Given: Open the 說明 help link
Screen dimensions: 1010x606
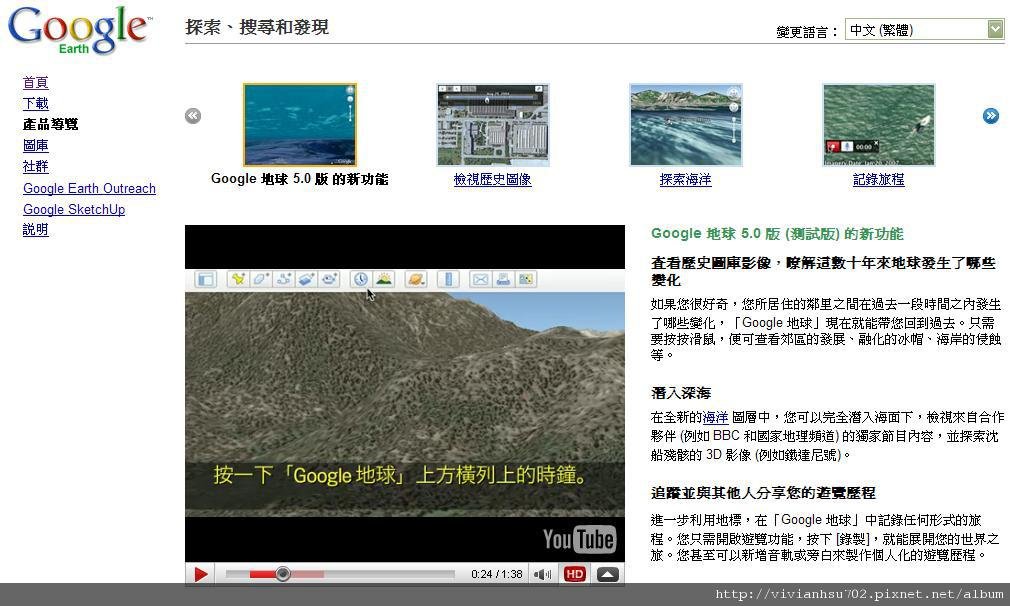Looking at the screenshot, I should [35, 229].
